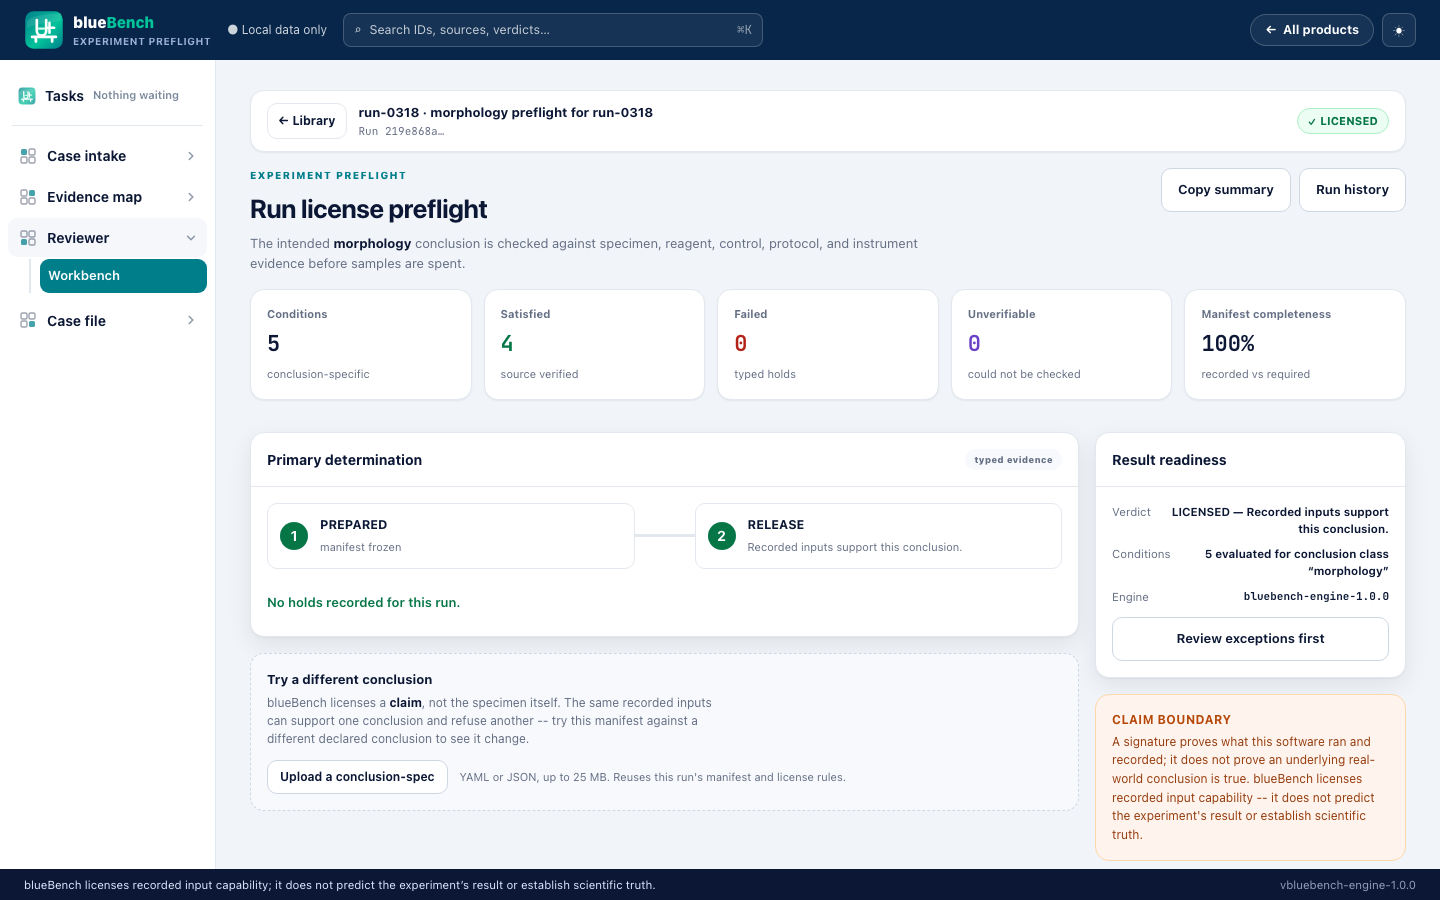Click the Case intake grid icon
The width and height of the screenshot is (1440, 900).
click(28, 156)
